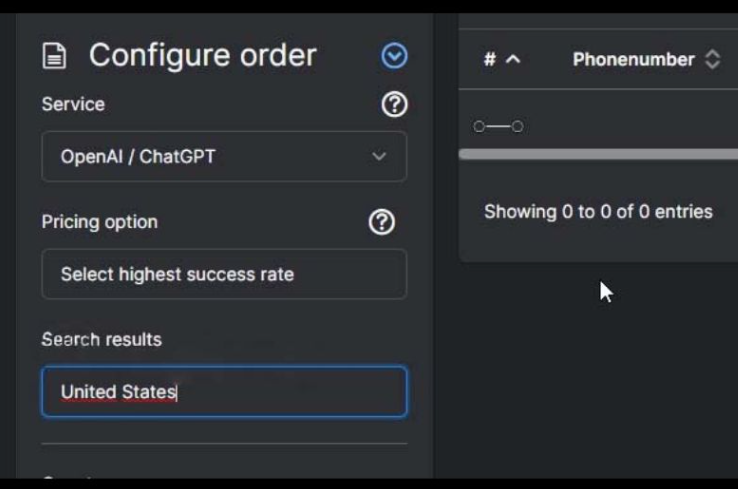Sort the table by the # column
Screen dimensions: 738x489
[x=490, y=60]
